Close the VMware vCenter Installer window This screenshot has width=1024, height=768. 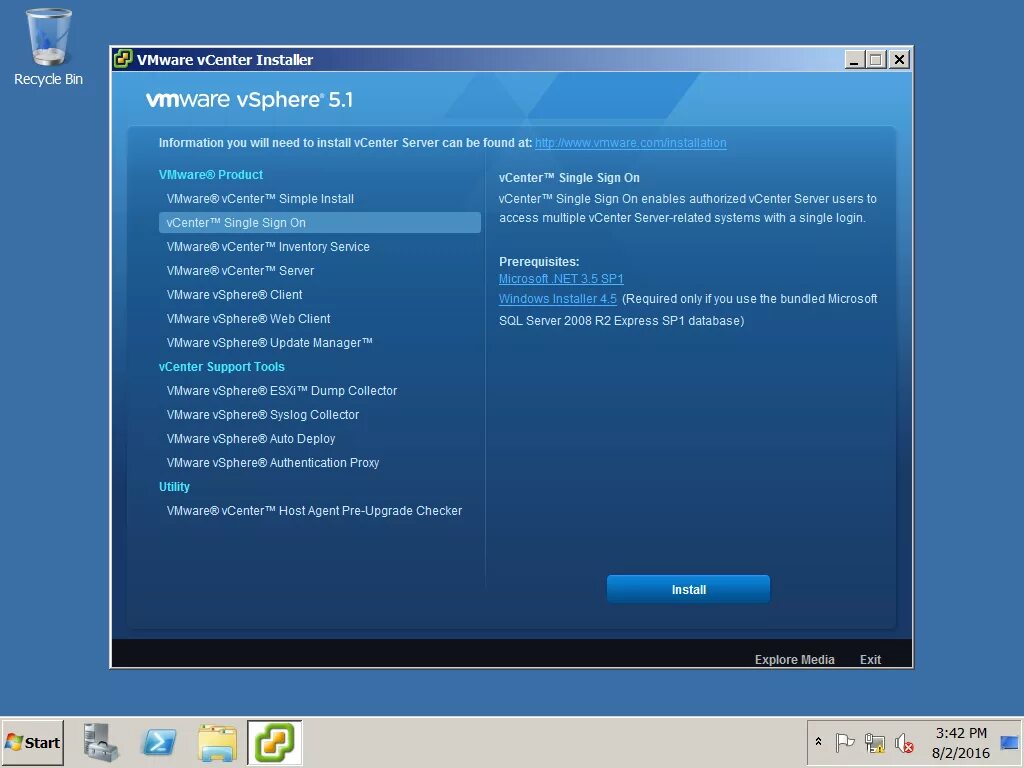(x=899, y=59)
